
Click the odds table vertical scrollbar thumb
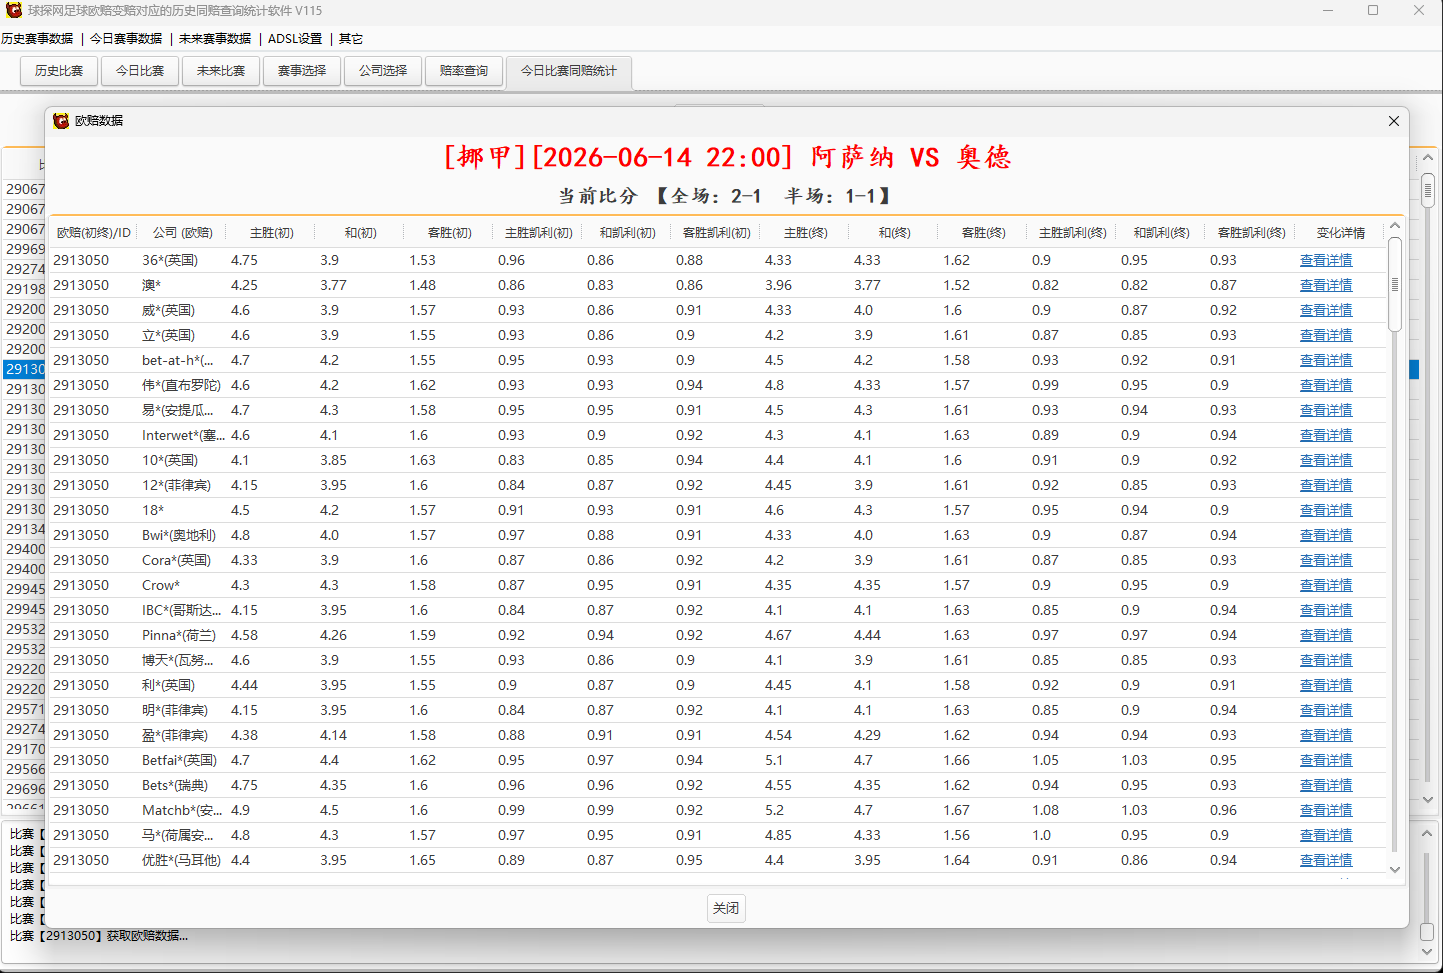click(x=1395, y=284)
